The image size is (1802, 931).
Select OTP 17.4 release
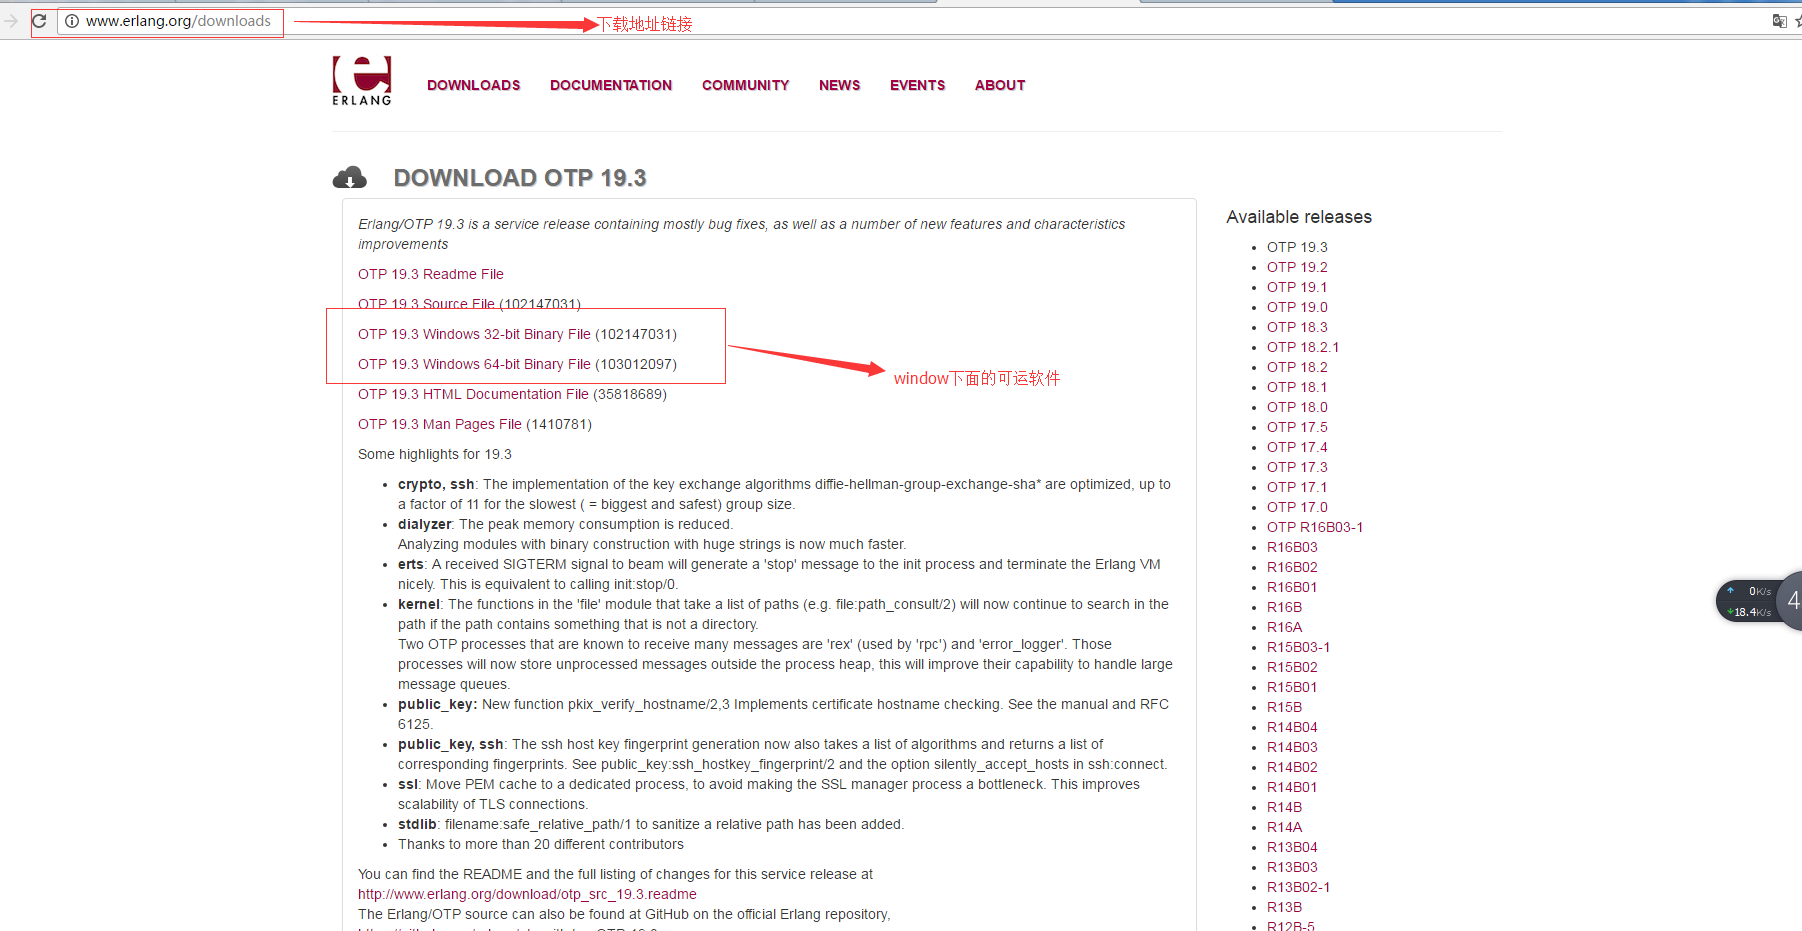point(1297,447)
